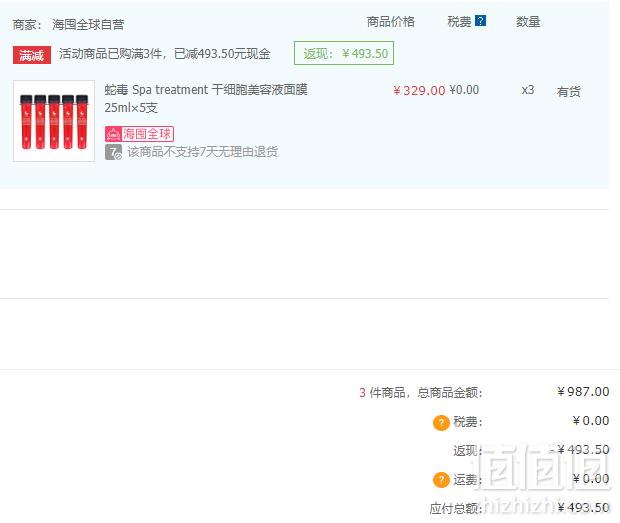
Task: Click the 应付总额 payable total label
Action: 456,508
